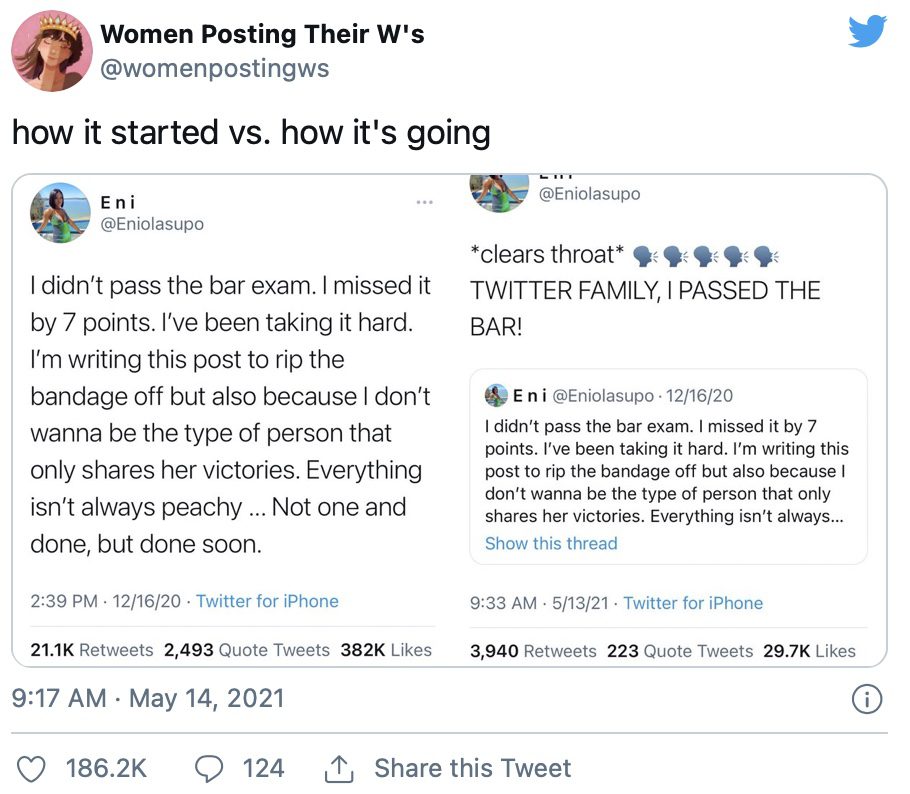910x794 pixels.
Task: Open tweet info circle icon
Action: pos(866,699)
